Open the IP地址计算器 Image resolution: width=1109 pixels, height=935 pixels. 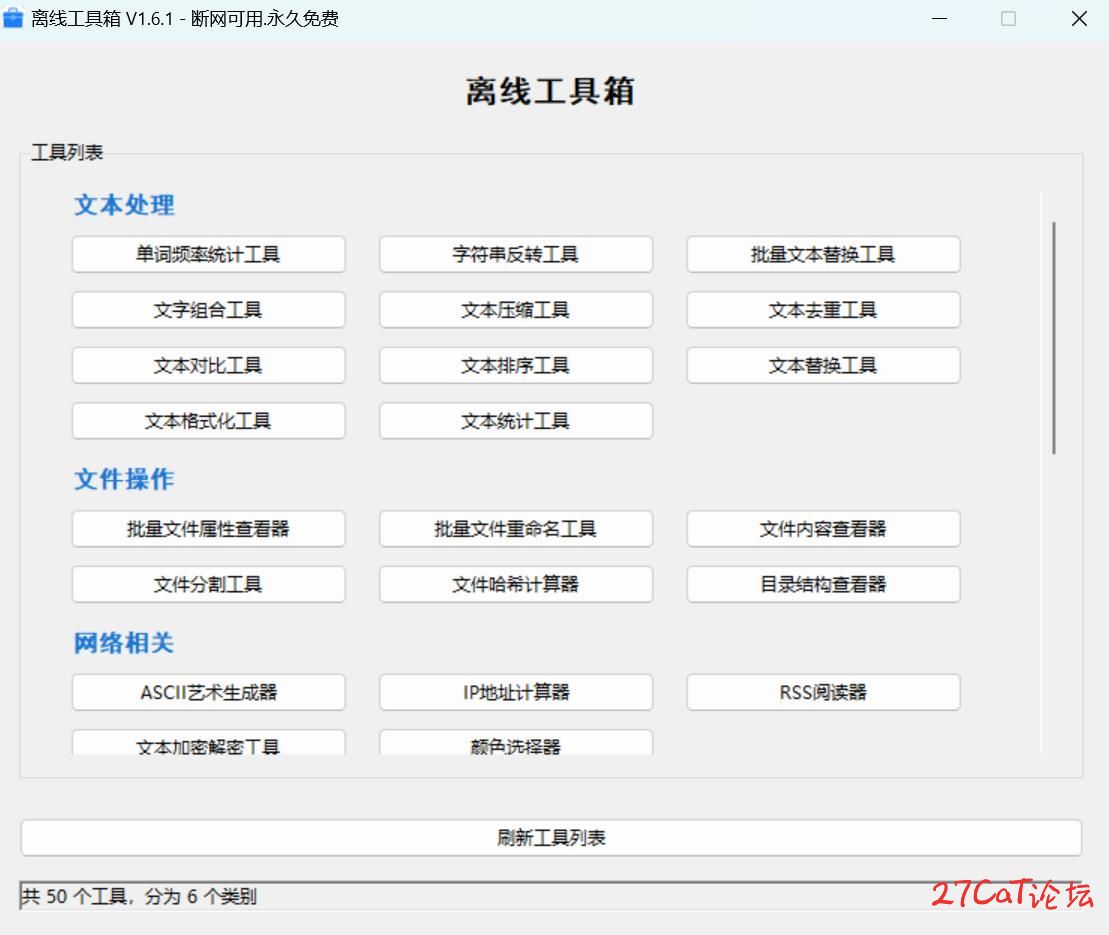click(x=515, y=692)
